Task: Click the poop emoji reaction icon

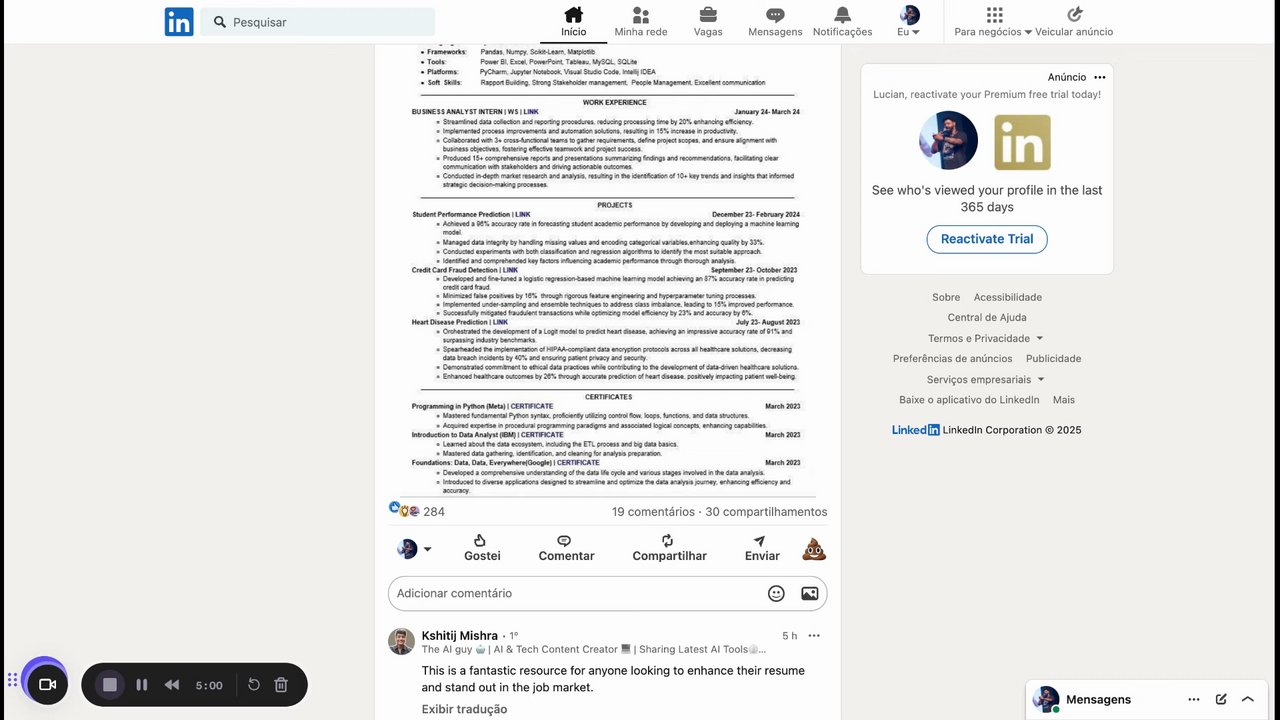Action: [x=814, y=549]
